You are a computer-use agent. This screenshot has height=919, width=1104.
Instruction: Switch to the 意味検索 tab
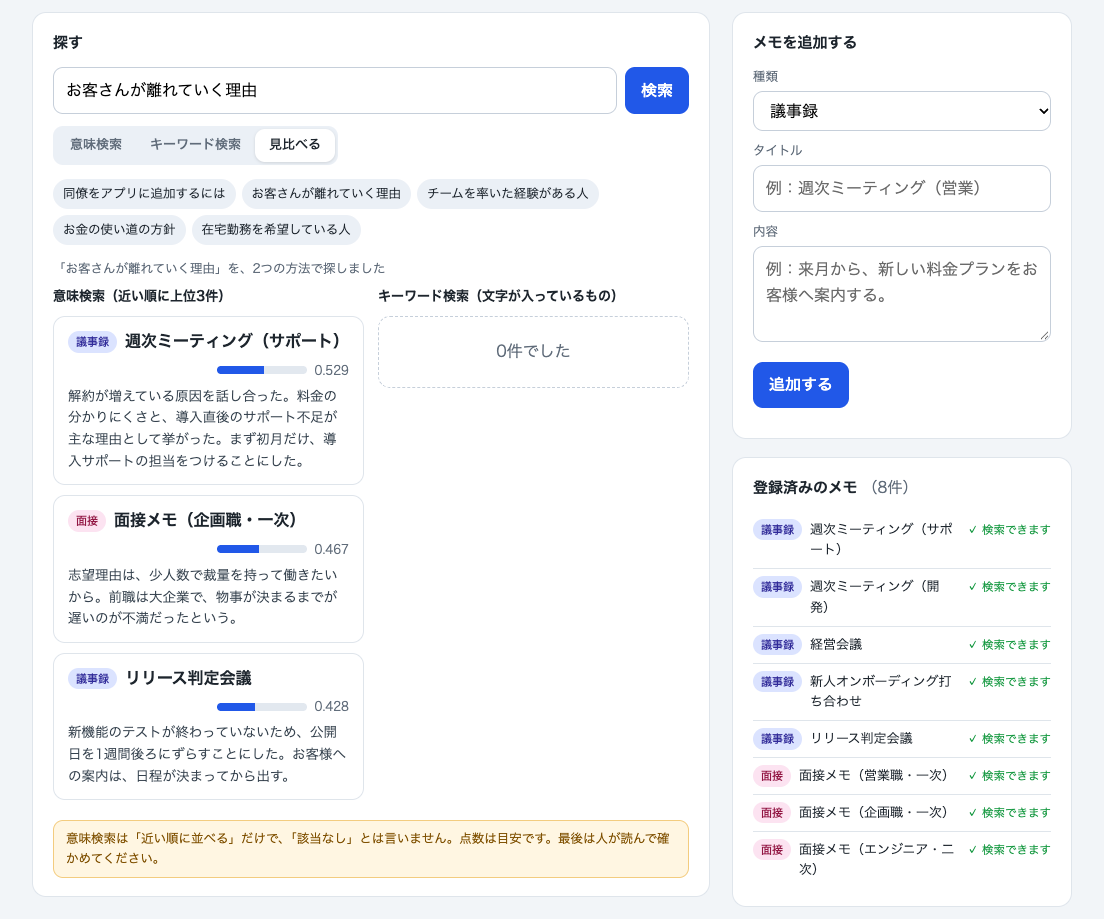tap(96, 144)
